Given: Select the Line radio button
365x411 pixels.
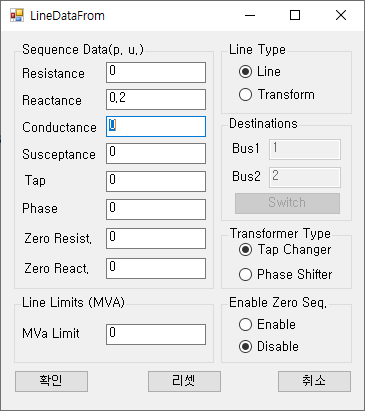Looking at the screenshot, I should (260, 72).
